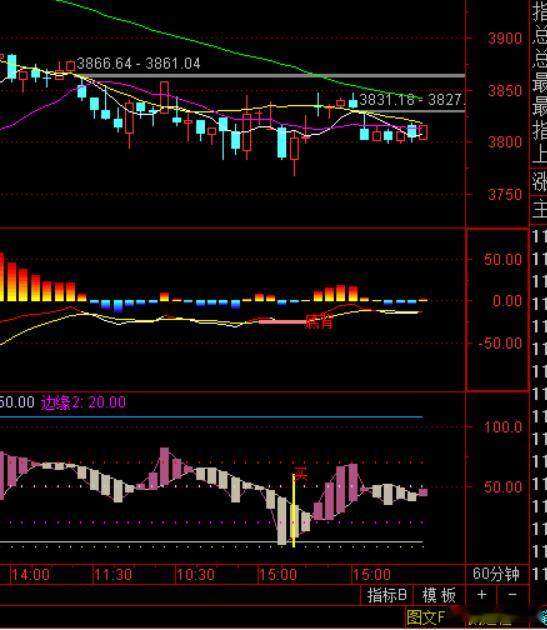547x630 pixels.
Task: Click the 14:00 time axis label
Action: point(31,575)
